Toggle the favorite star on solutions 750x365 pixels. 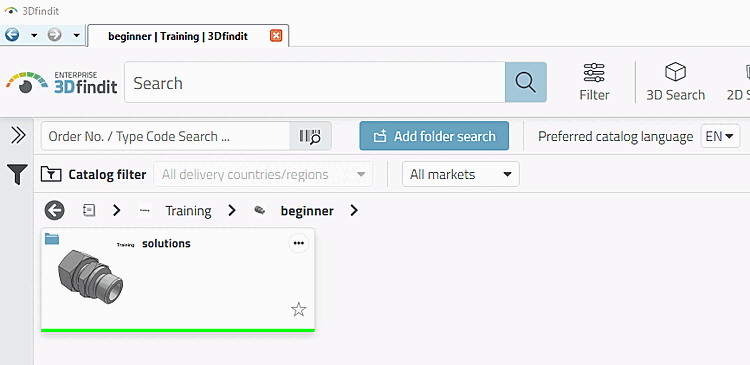click(298, 310)
